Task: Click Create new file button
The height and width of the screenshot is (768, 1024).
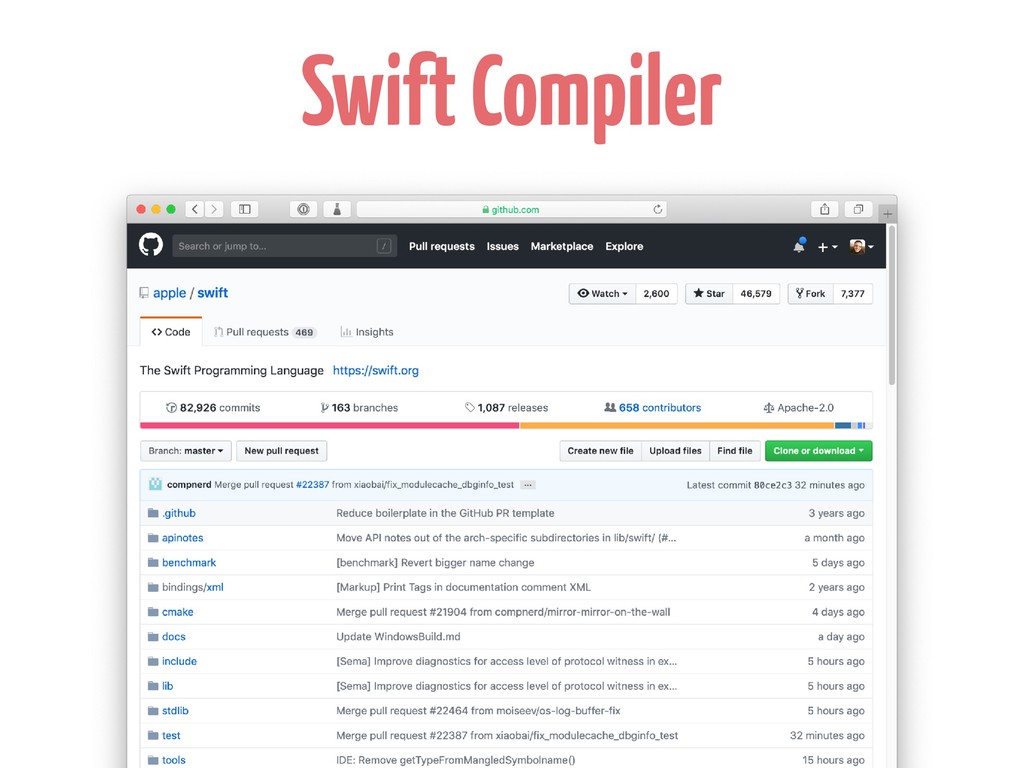Action: pyautogui.click(x=600, y=451)
